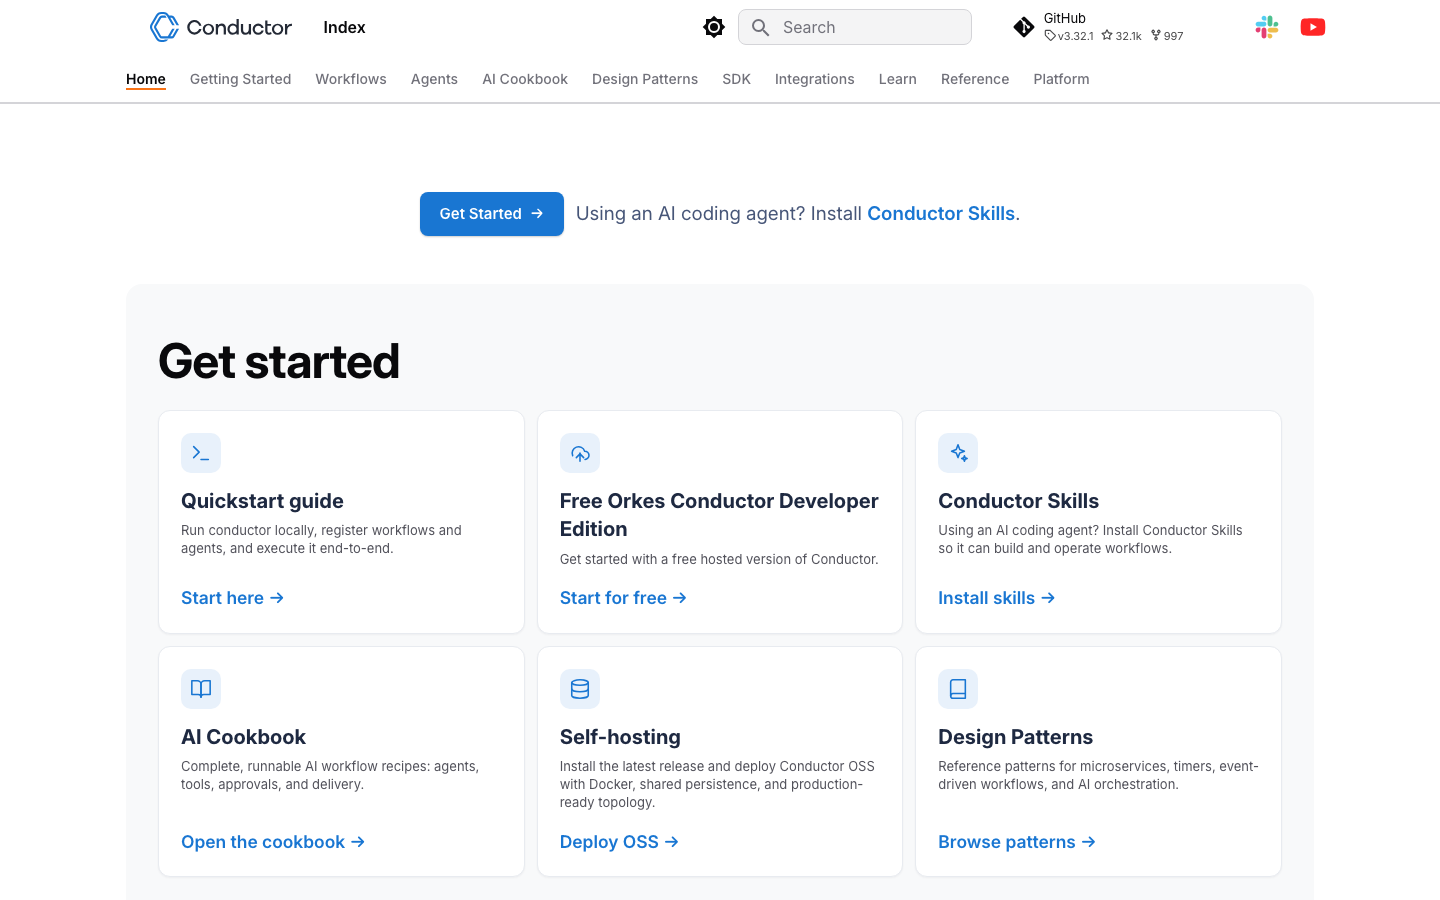Click the blue Get Started button
The height and width of the screenshot is (900, 1440).
click(x=492, y=214)
